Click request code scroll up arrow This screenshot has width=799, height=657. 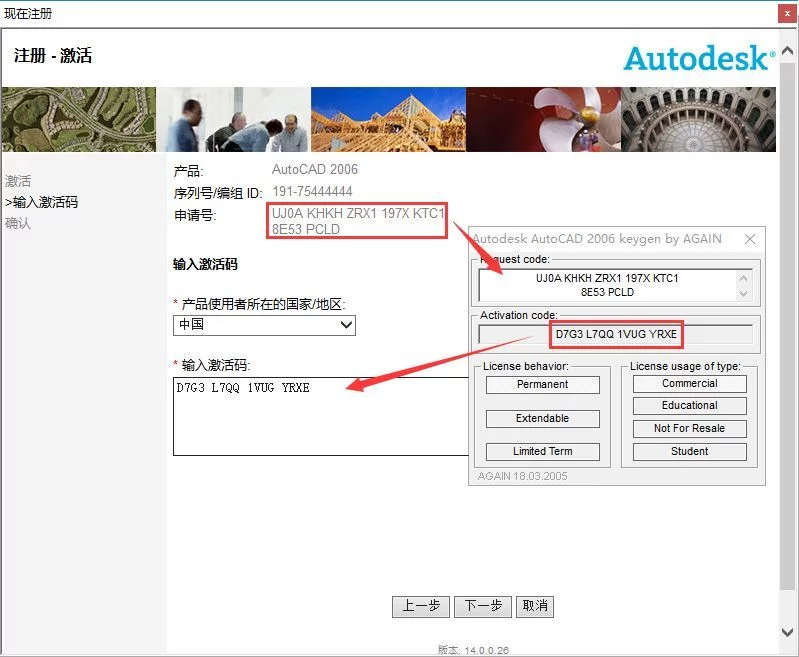pyautogui.click(x=743, y=278)
